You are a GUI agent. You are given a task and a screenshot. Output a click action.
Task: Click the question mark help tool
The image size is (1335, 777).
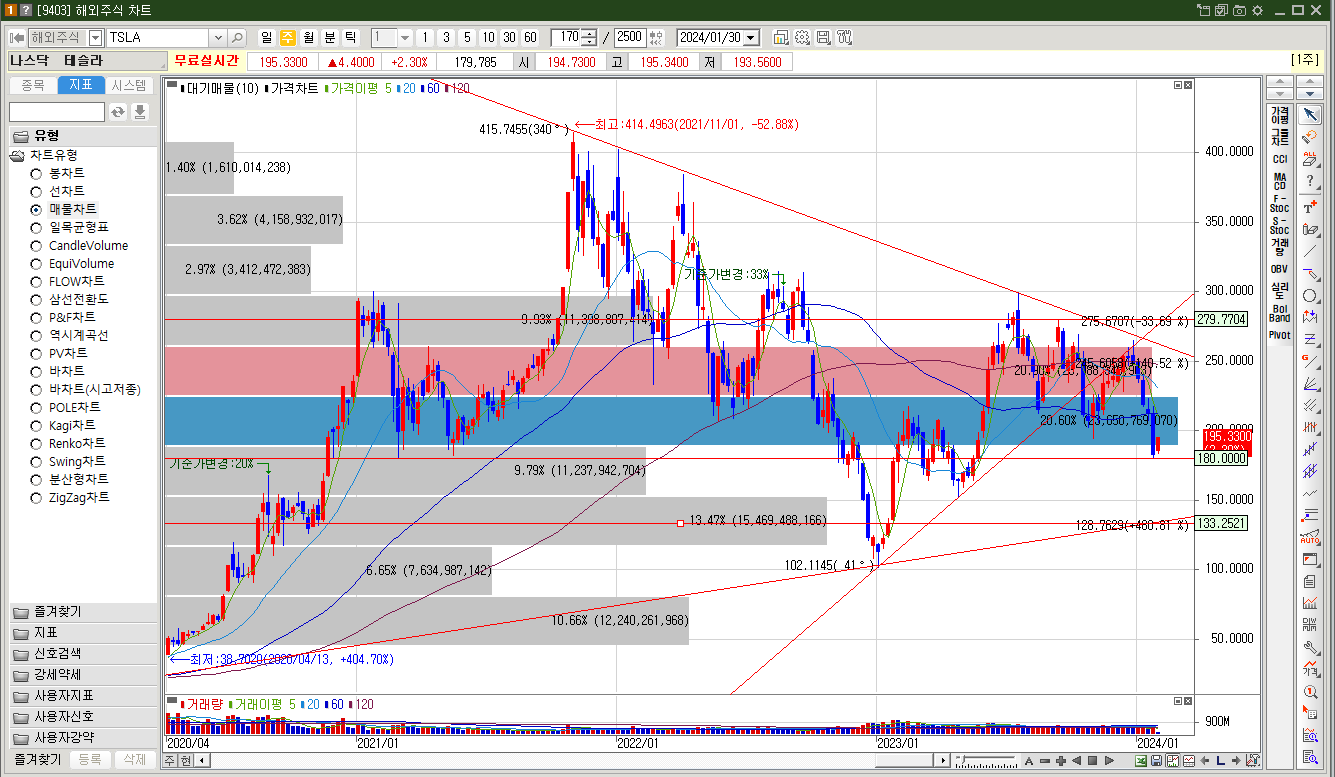tap(1310, 180)
